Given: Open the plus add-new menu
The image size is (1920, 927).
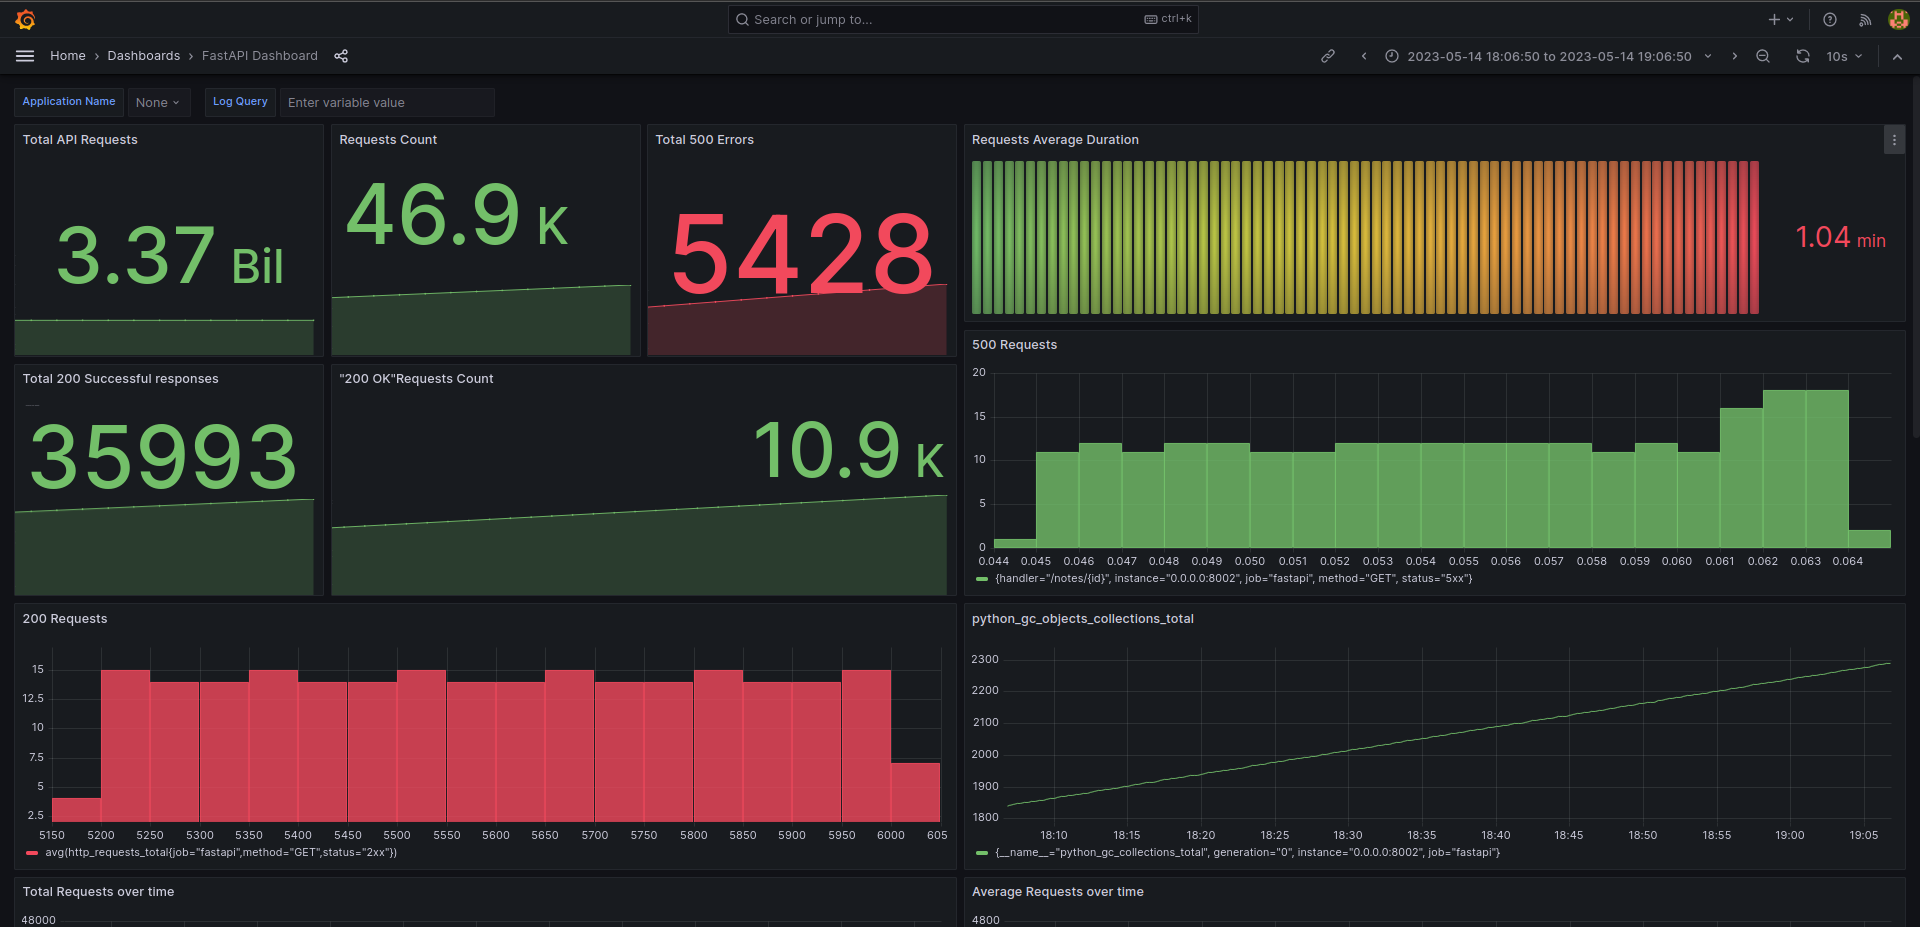Looking at the screenshot, I should [1781, 19].
